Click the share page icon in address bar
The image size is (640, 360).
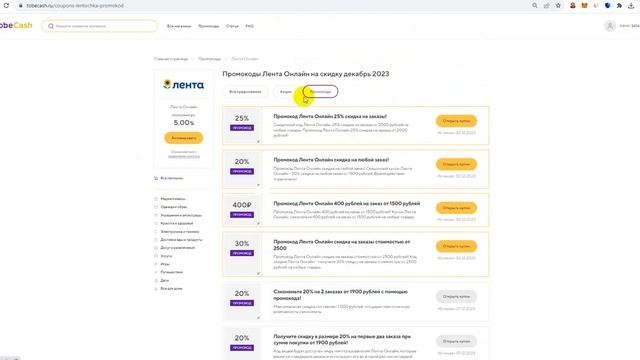point(547,6)
